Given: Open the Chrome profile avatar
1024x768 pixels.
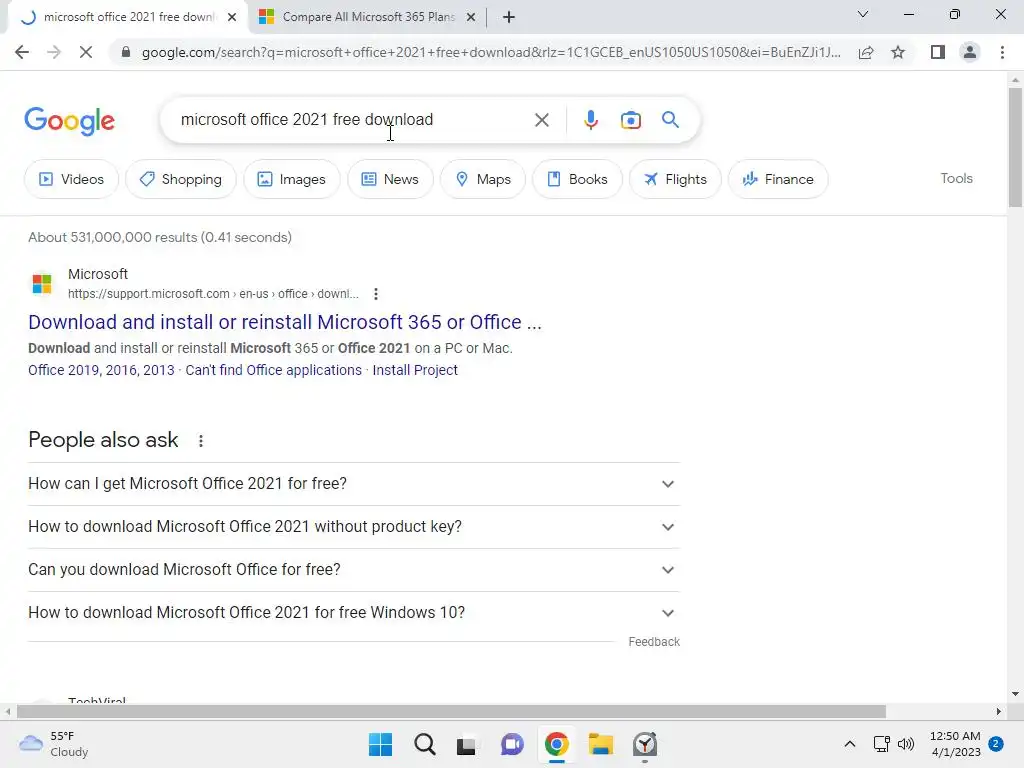Looking at the screenshot, I should coord(970,52).
